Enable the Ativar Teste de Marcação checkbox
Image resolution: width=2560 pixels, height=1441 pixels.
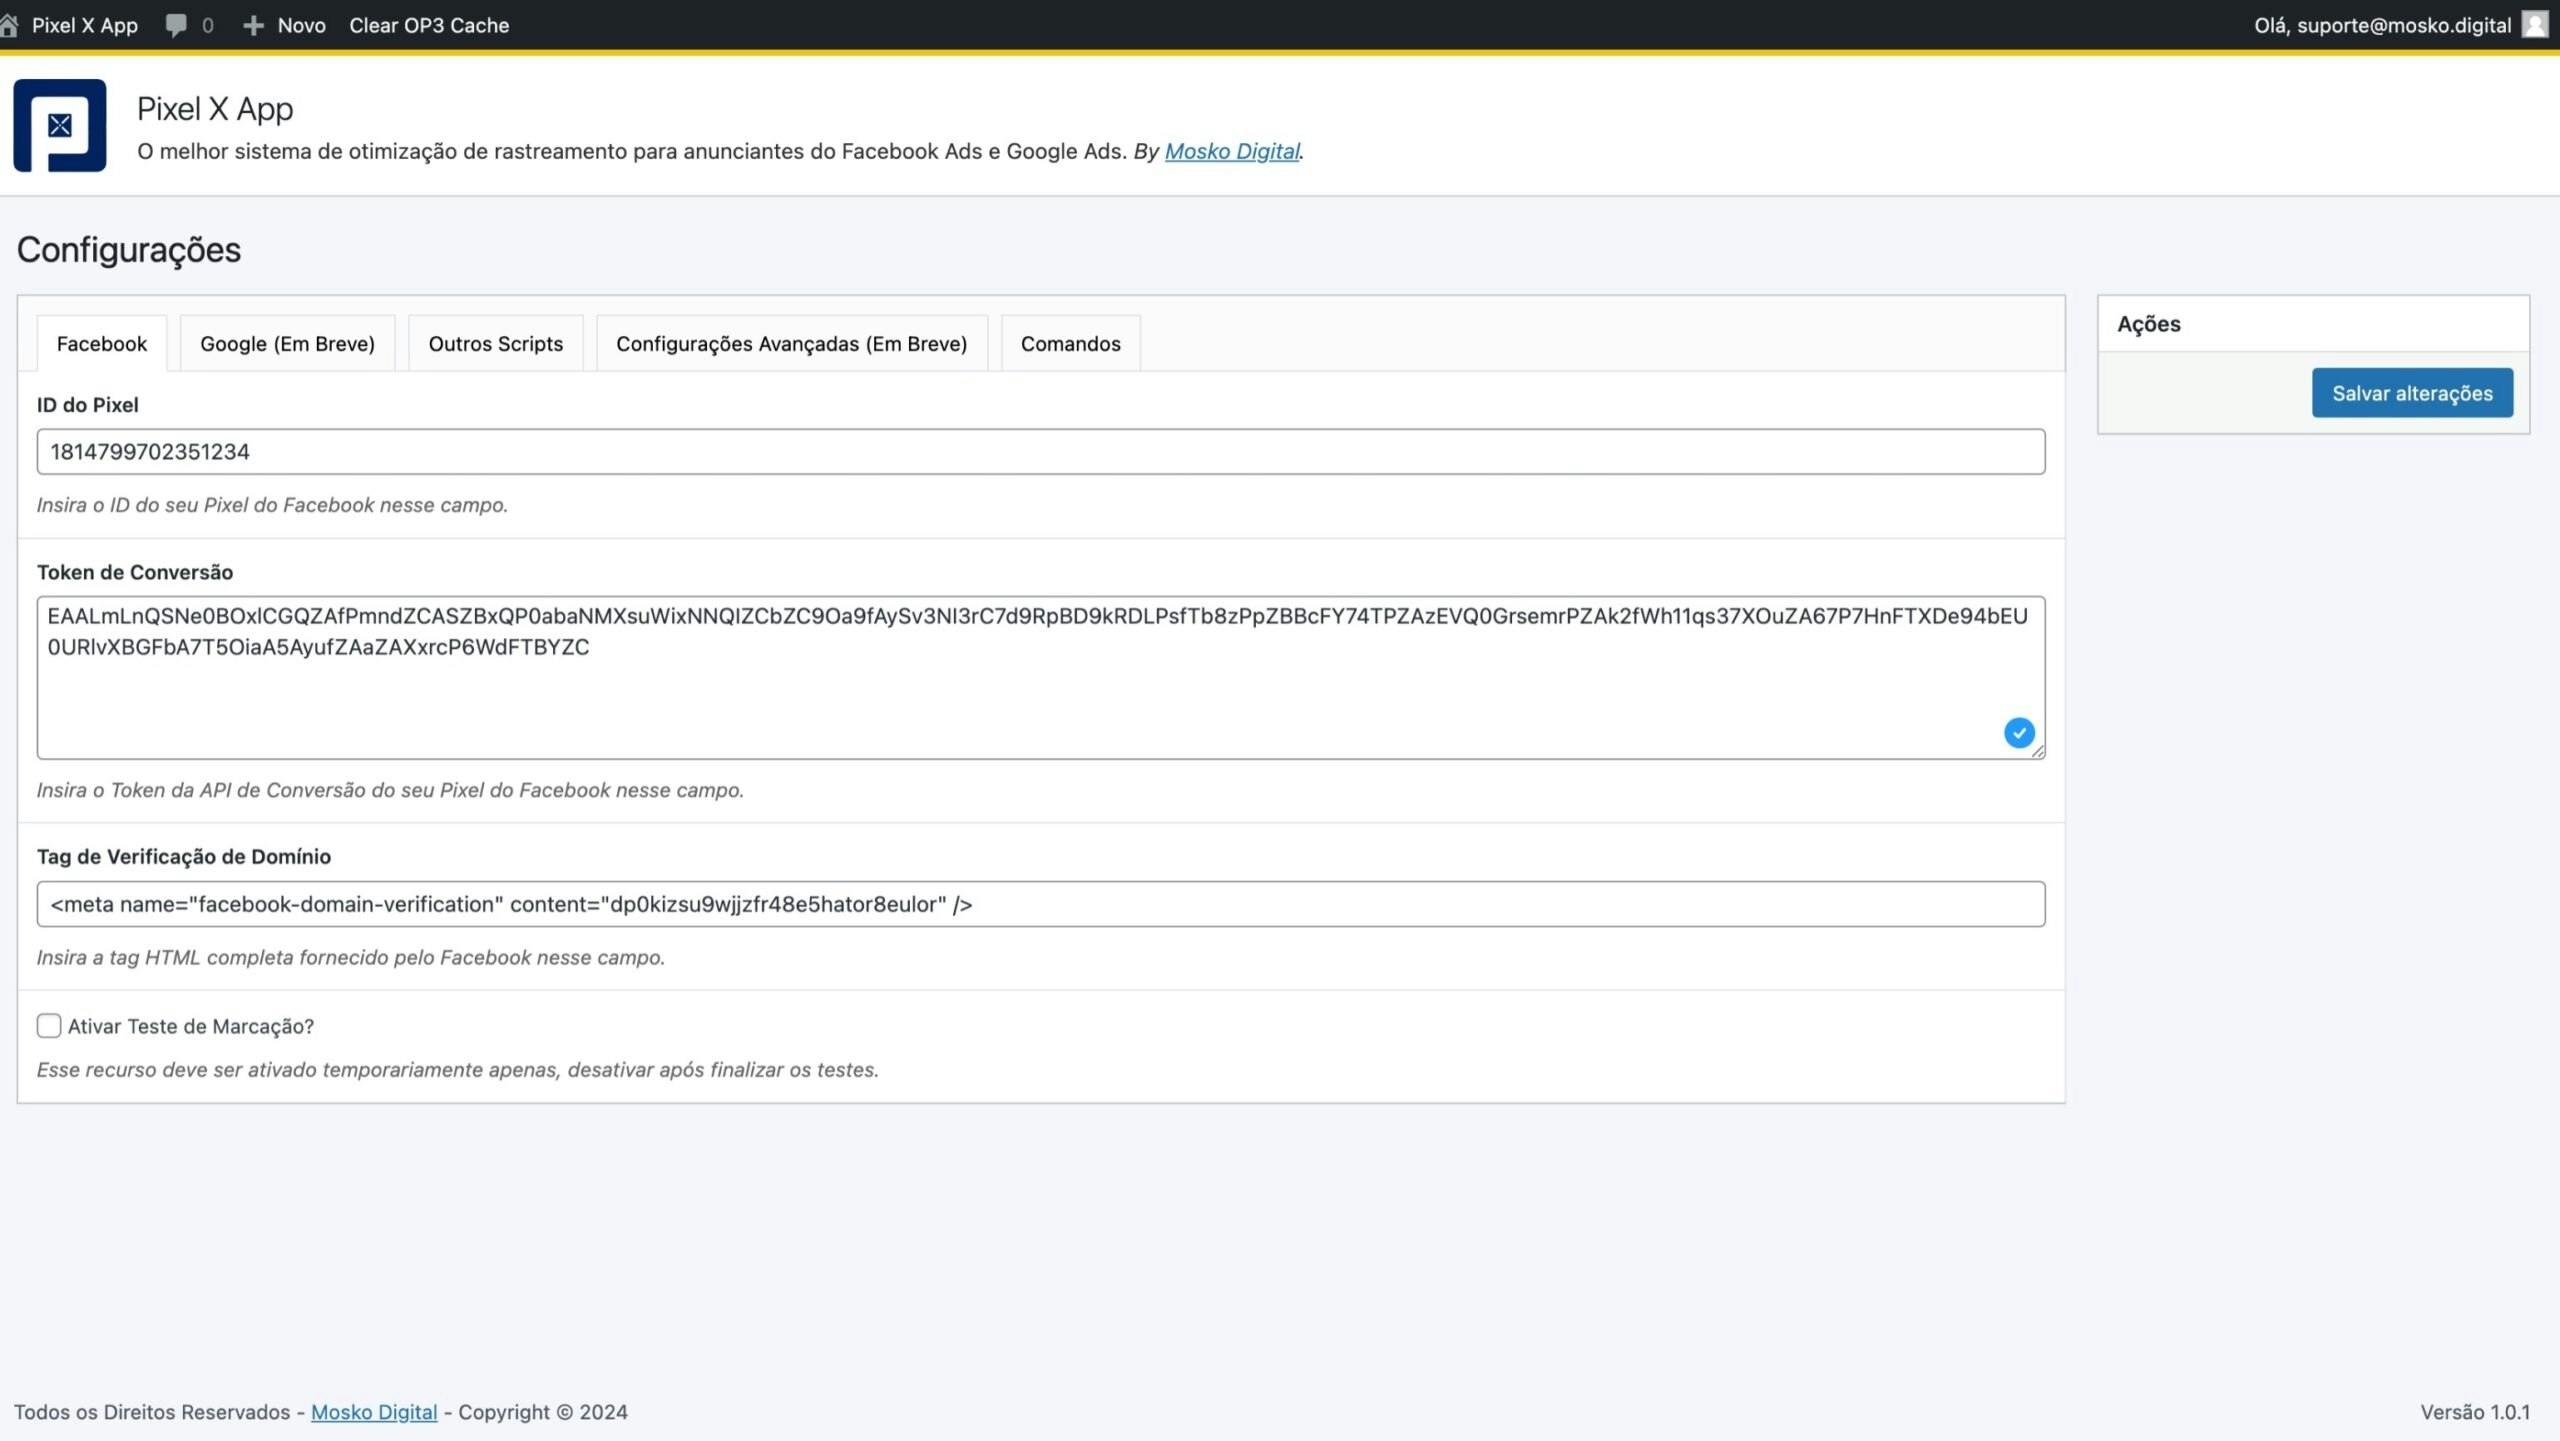click(x=49, y=1026)
